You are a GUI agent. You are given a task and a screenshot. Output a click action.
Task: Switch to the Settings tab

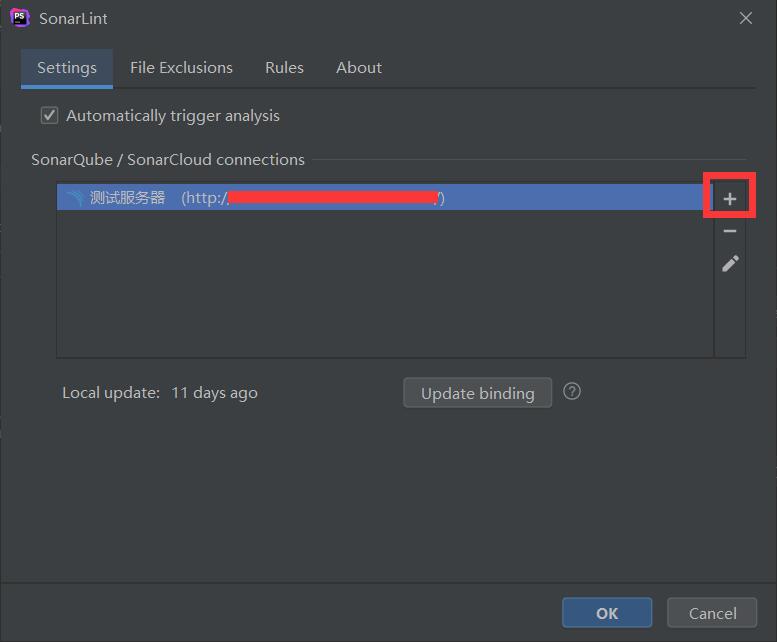click(67, 68)
